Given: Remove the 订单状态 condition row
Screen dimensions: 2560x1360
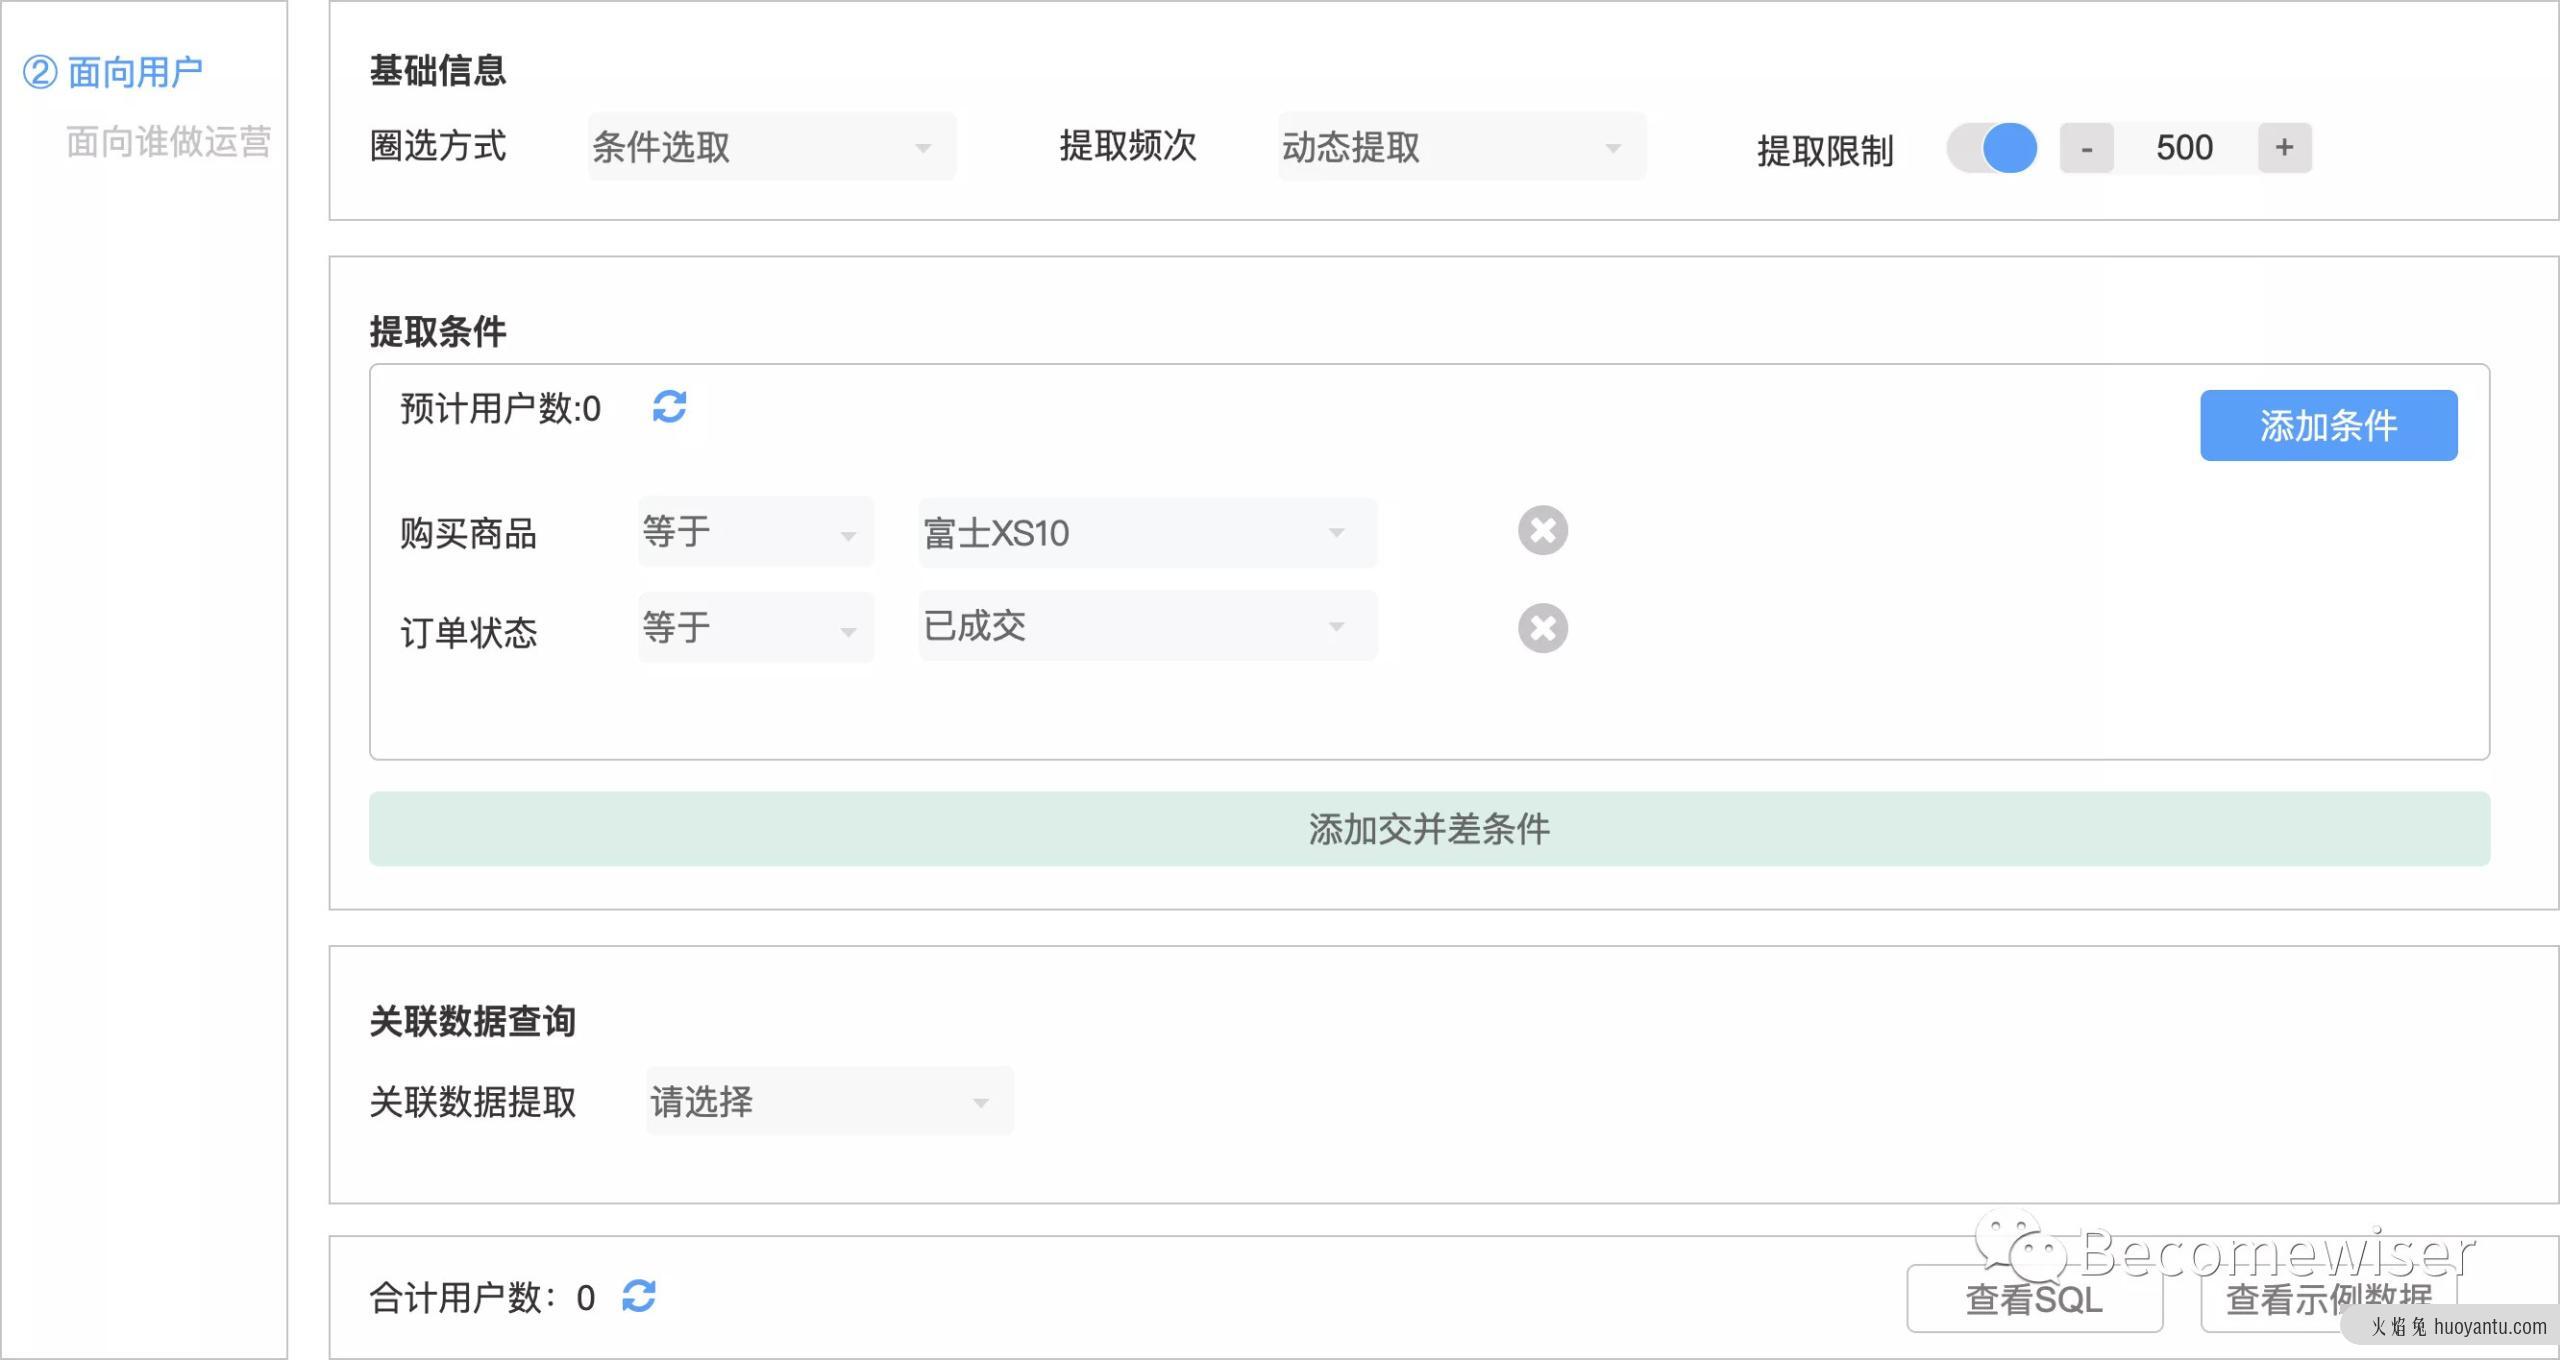Looking at the screenshot, I should [1542, 628].
